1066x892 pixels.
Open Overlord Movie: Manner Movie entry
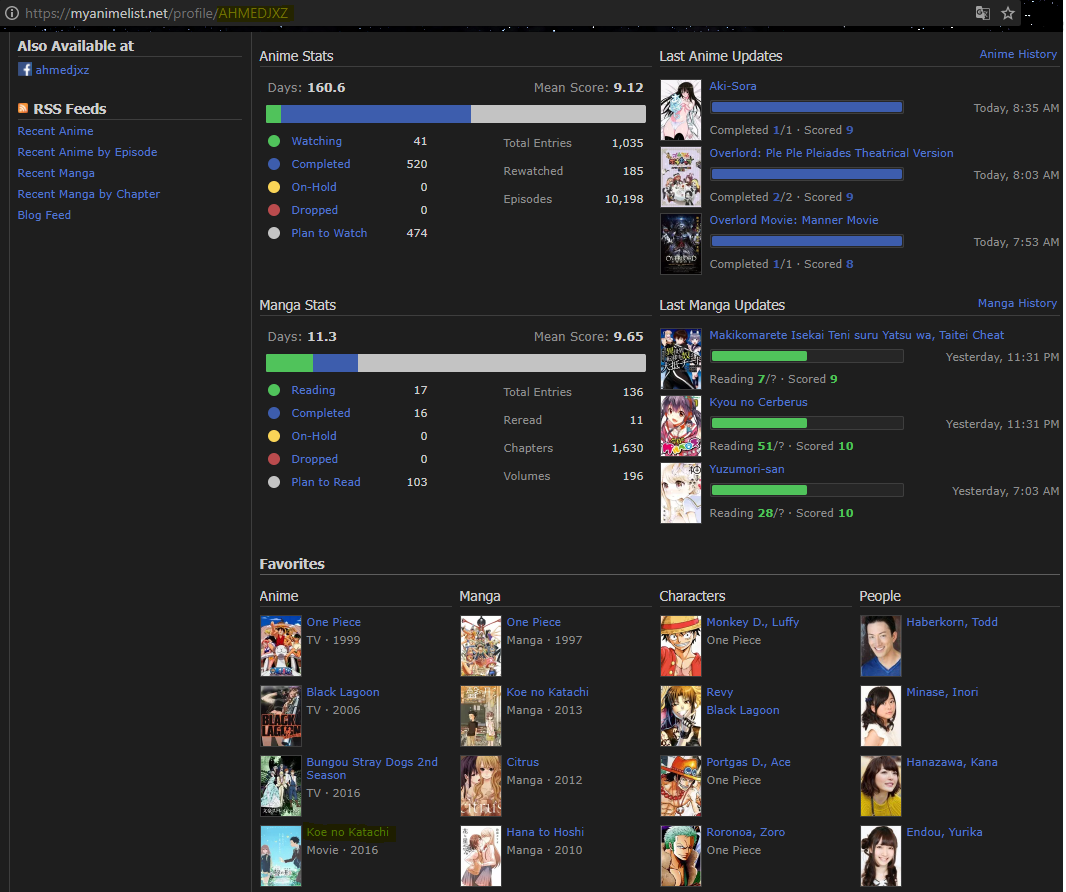point(793,220)
